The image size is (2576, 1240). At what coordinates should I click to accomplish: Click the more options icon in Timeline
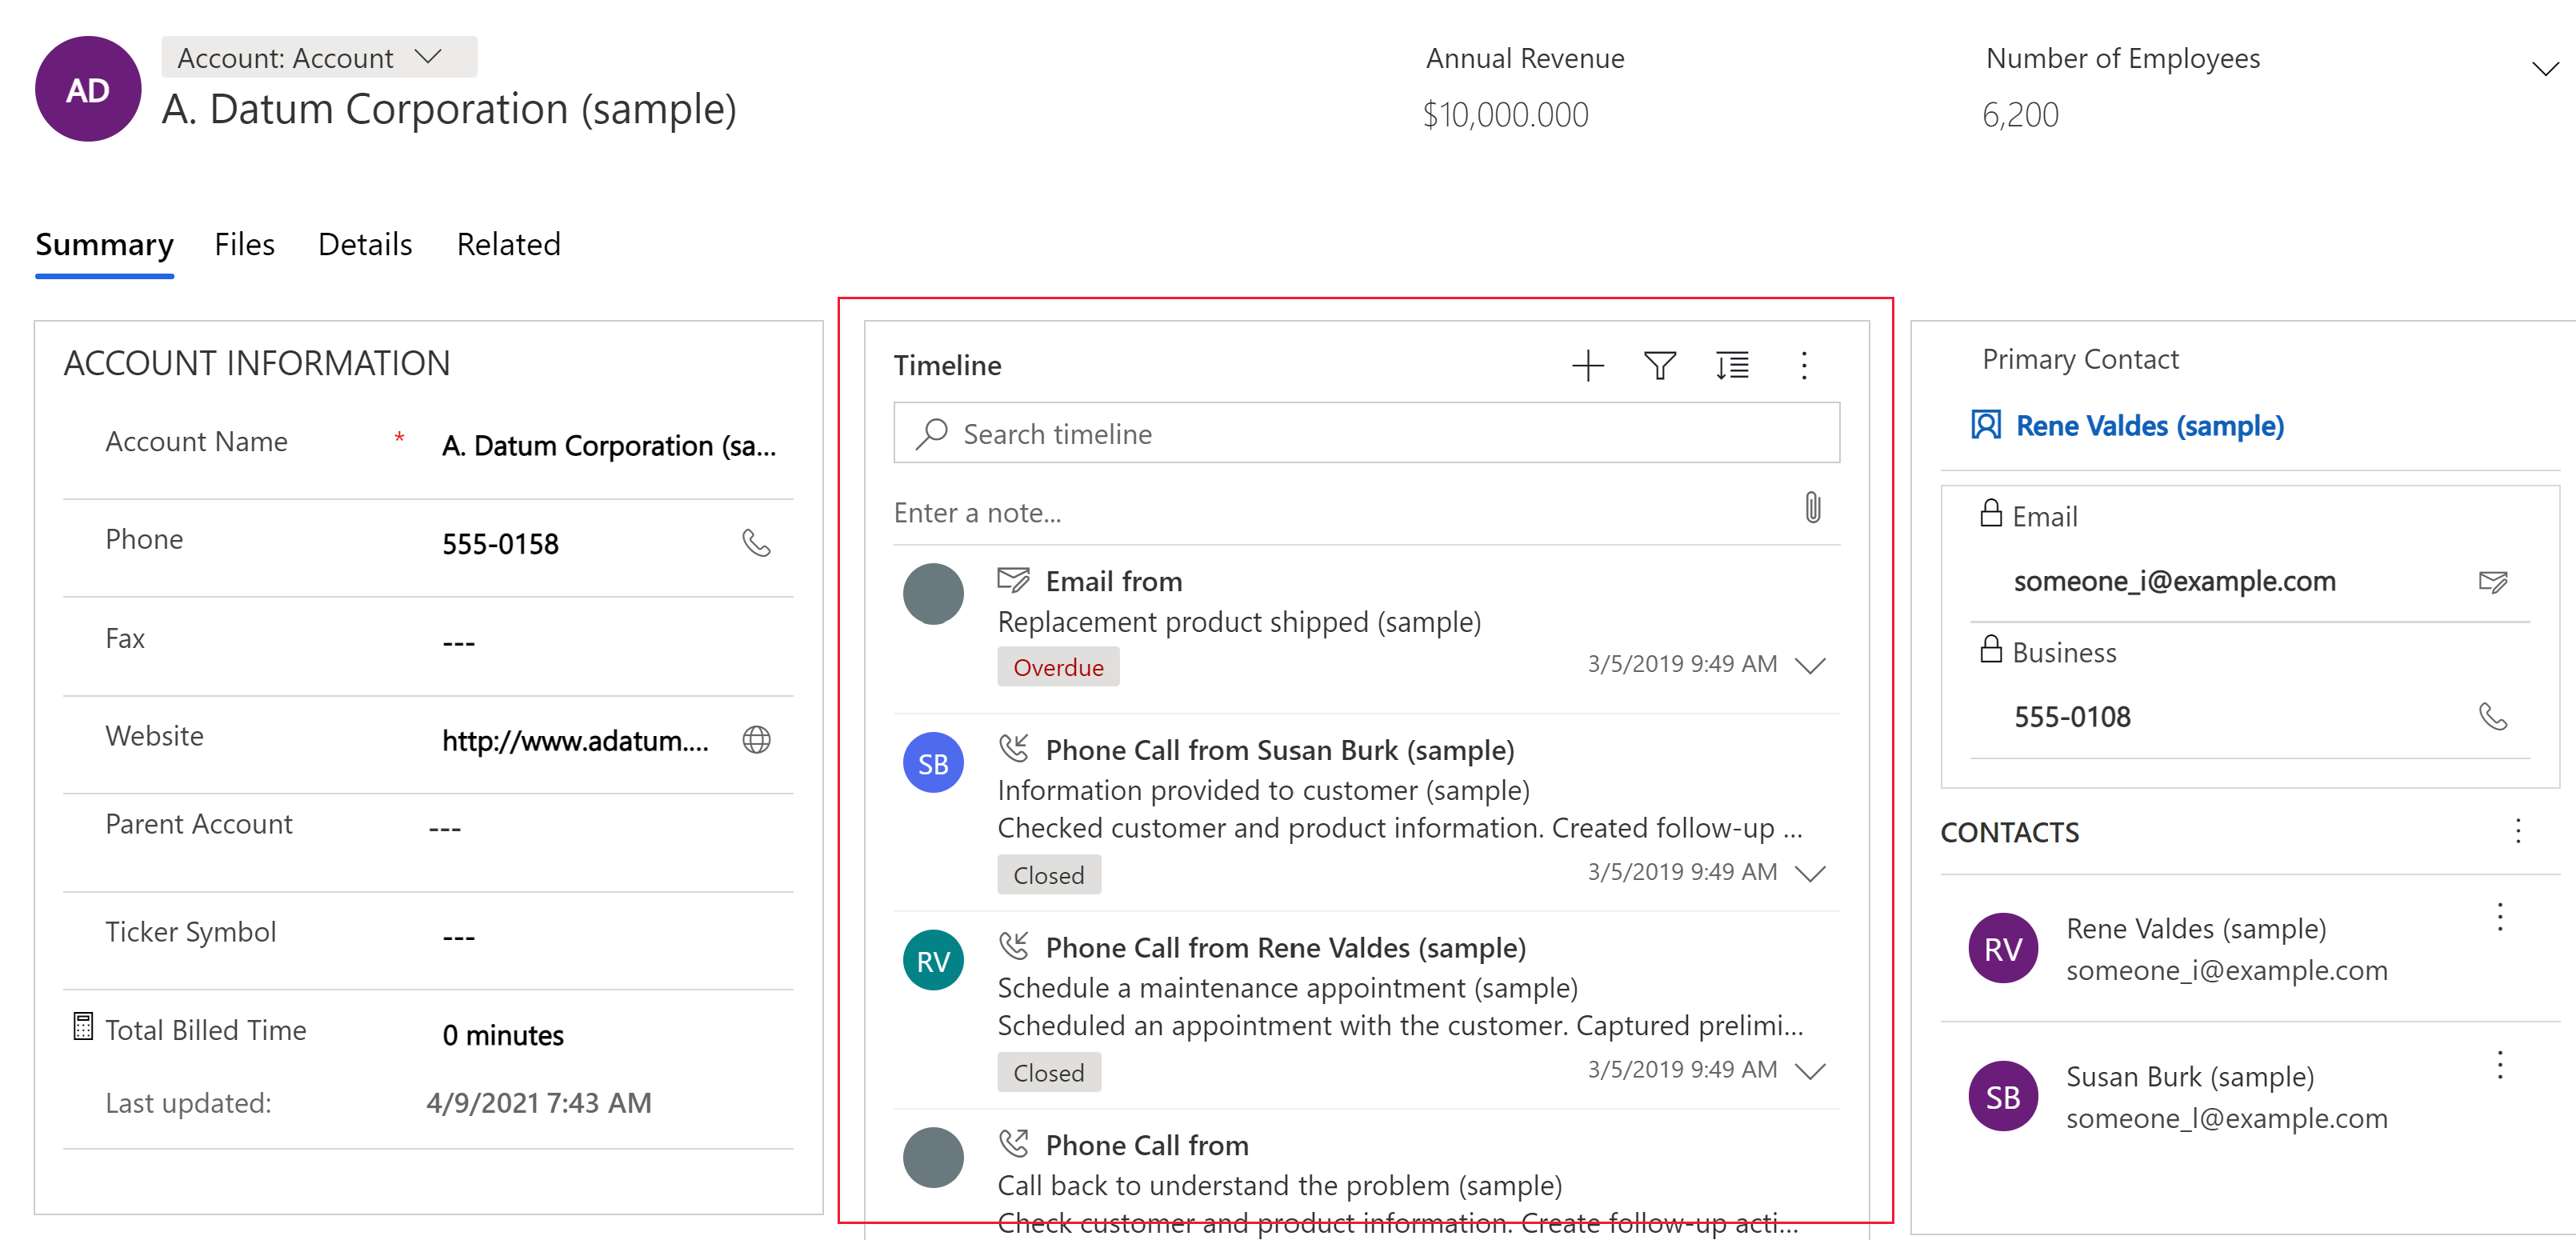1804,365
